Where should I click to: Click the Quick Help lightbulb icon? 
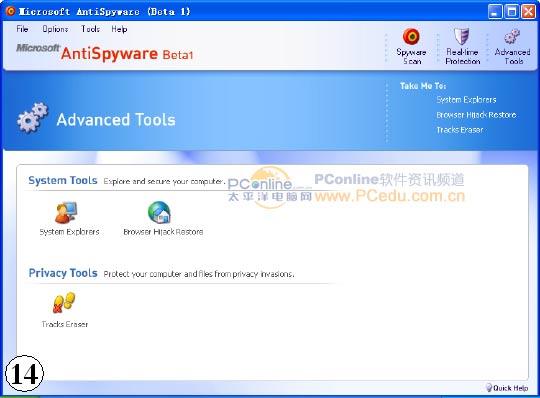489,387
